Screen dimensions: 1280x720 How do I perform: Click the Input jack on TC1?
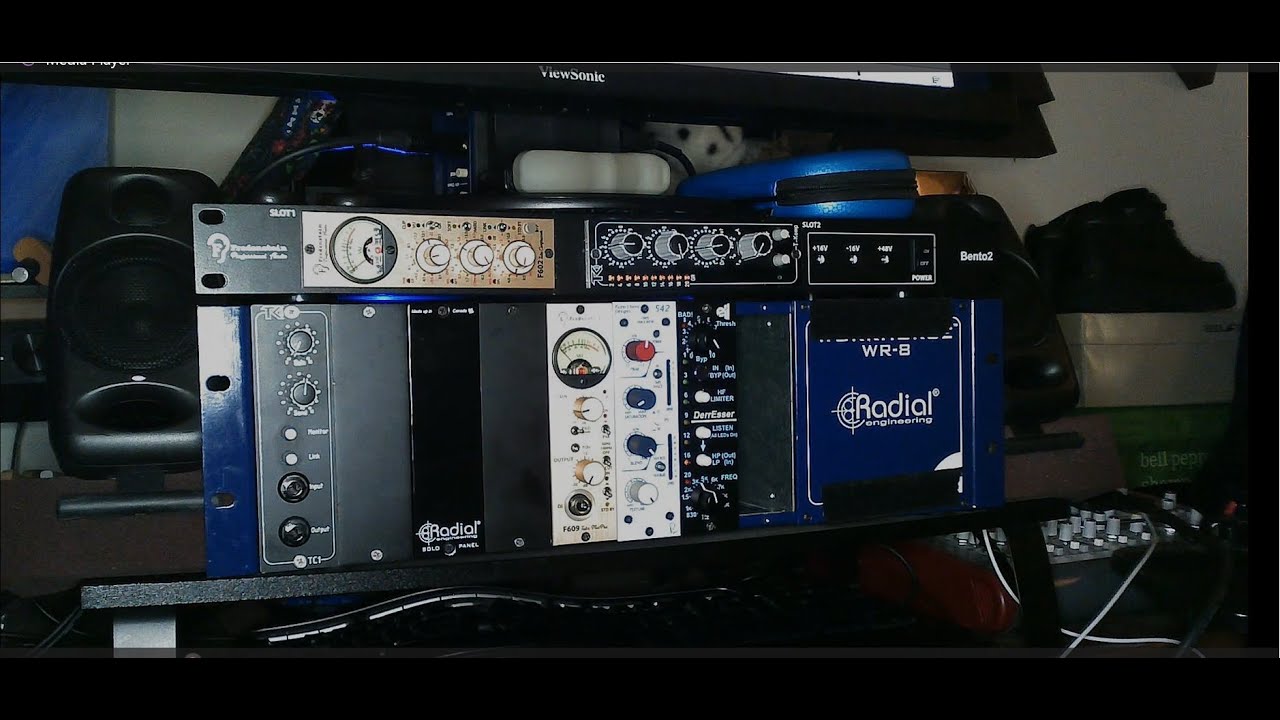pos(292,489)
